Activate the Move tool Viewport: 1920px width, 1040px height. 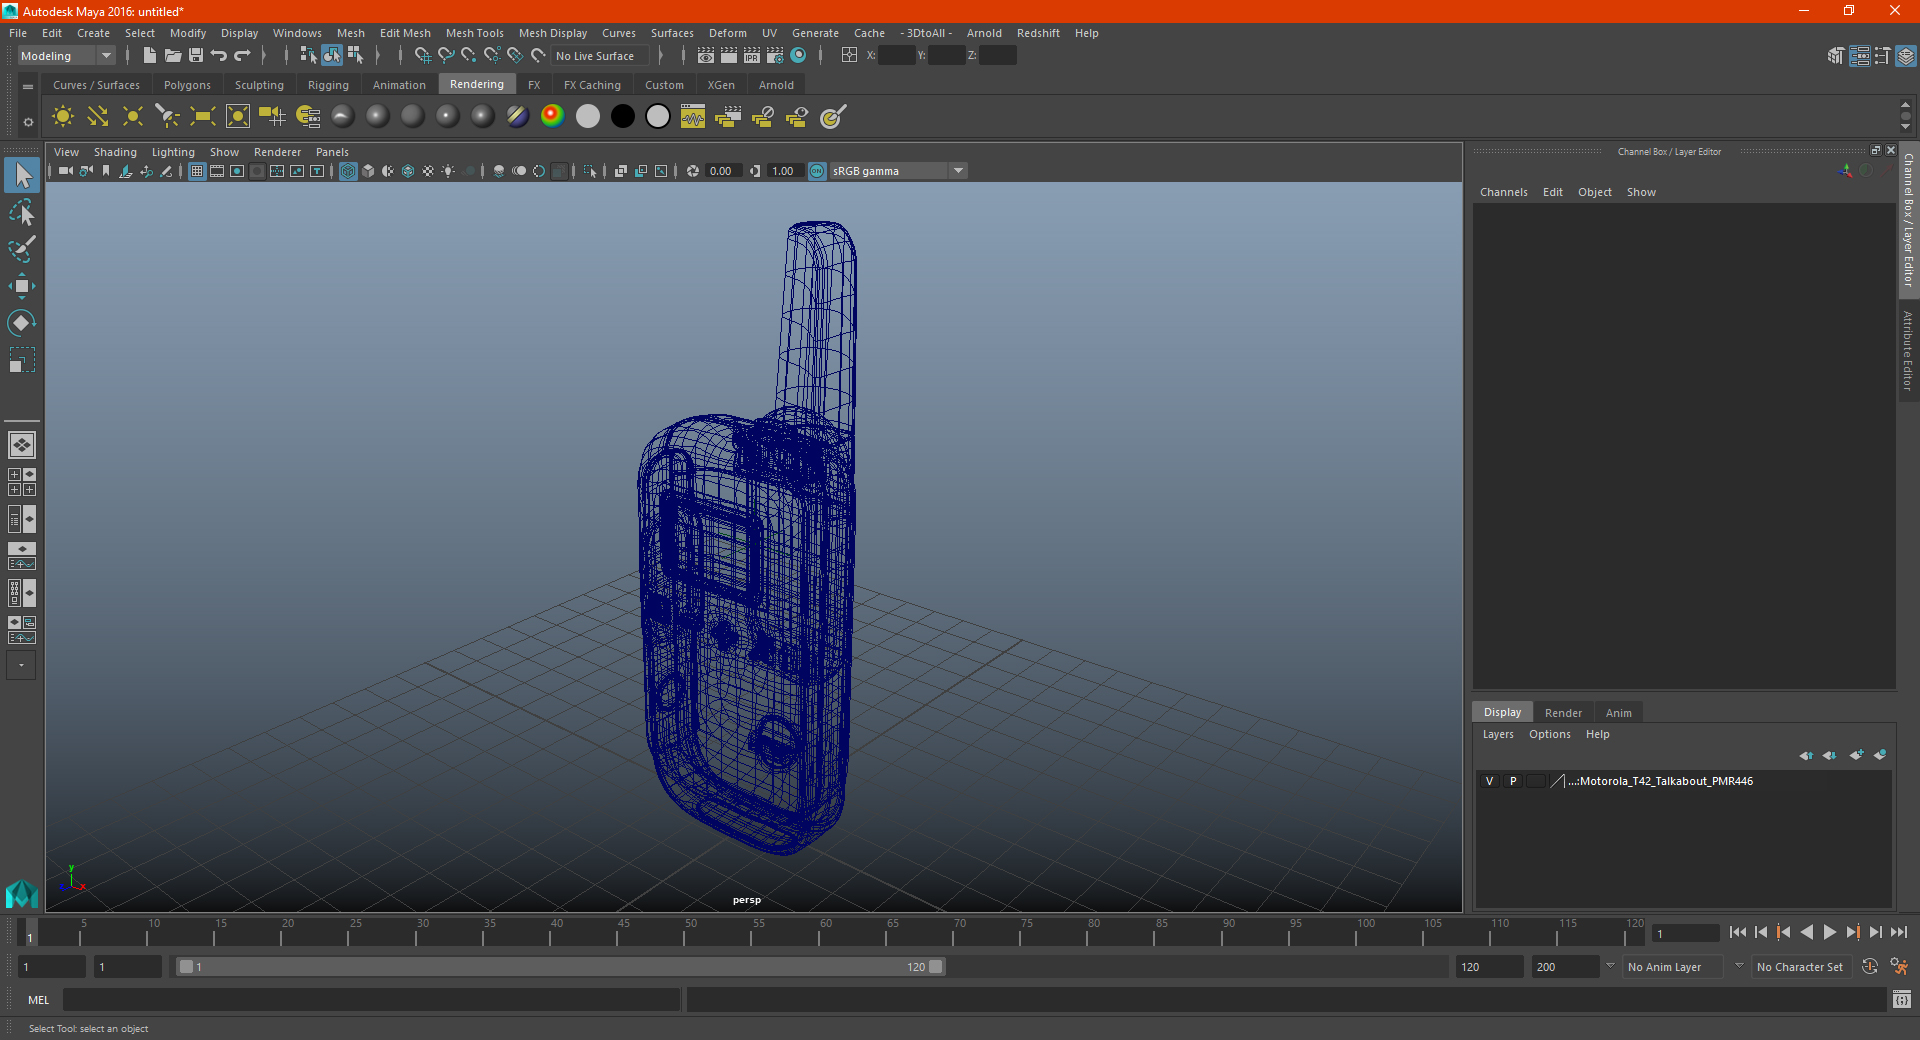pos(22,286)
